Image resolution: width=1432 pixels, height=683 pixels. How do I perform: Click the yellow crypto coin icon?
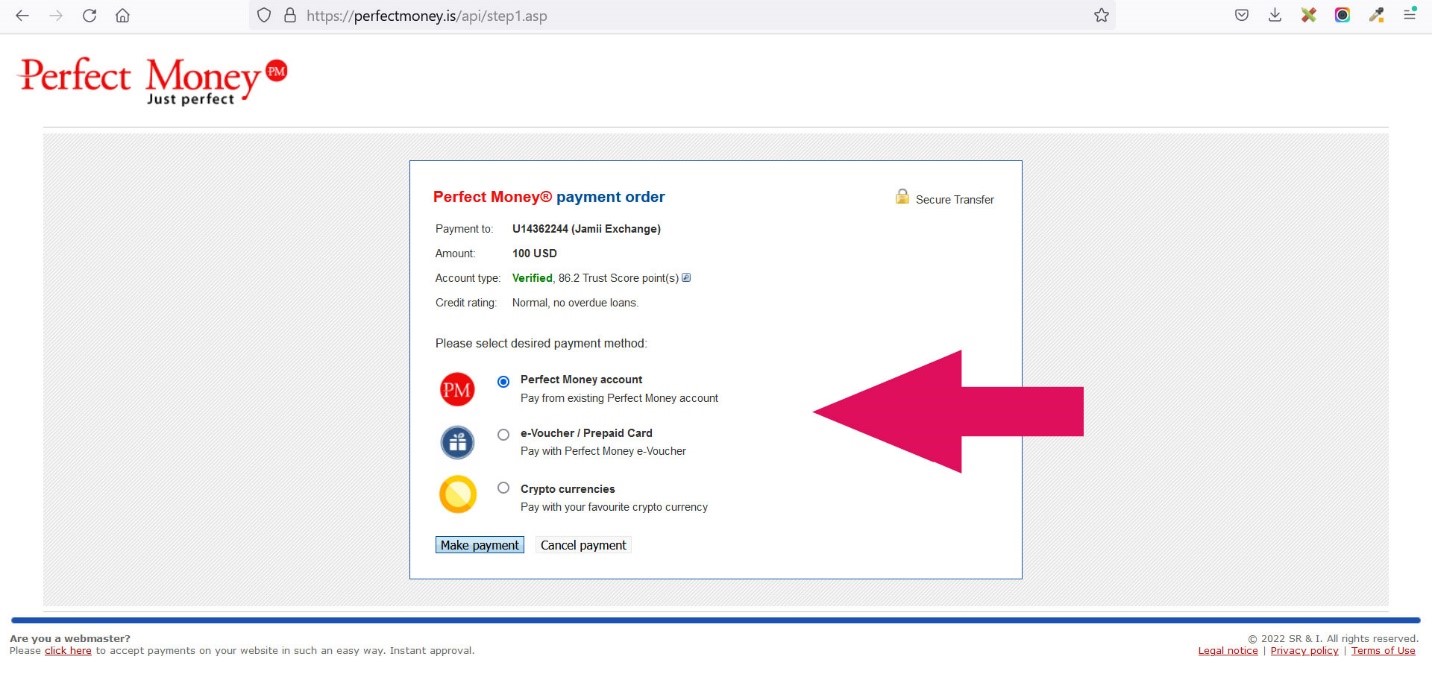pos(457,495)
